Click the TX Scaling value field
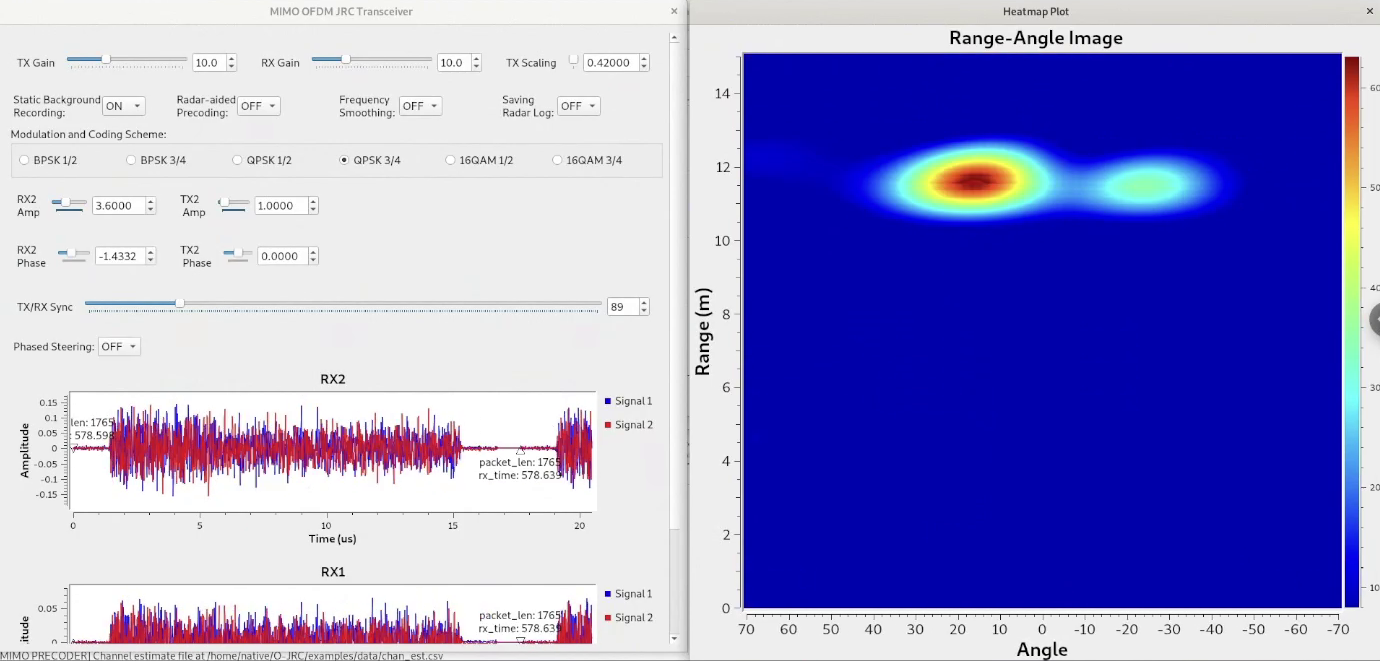This screenshot has height=661, width=1380. tap(610, 63)
